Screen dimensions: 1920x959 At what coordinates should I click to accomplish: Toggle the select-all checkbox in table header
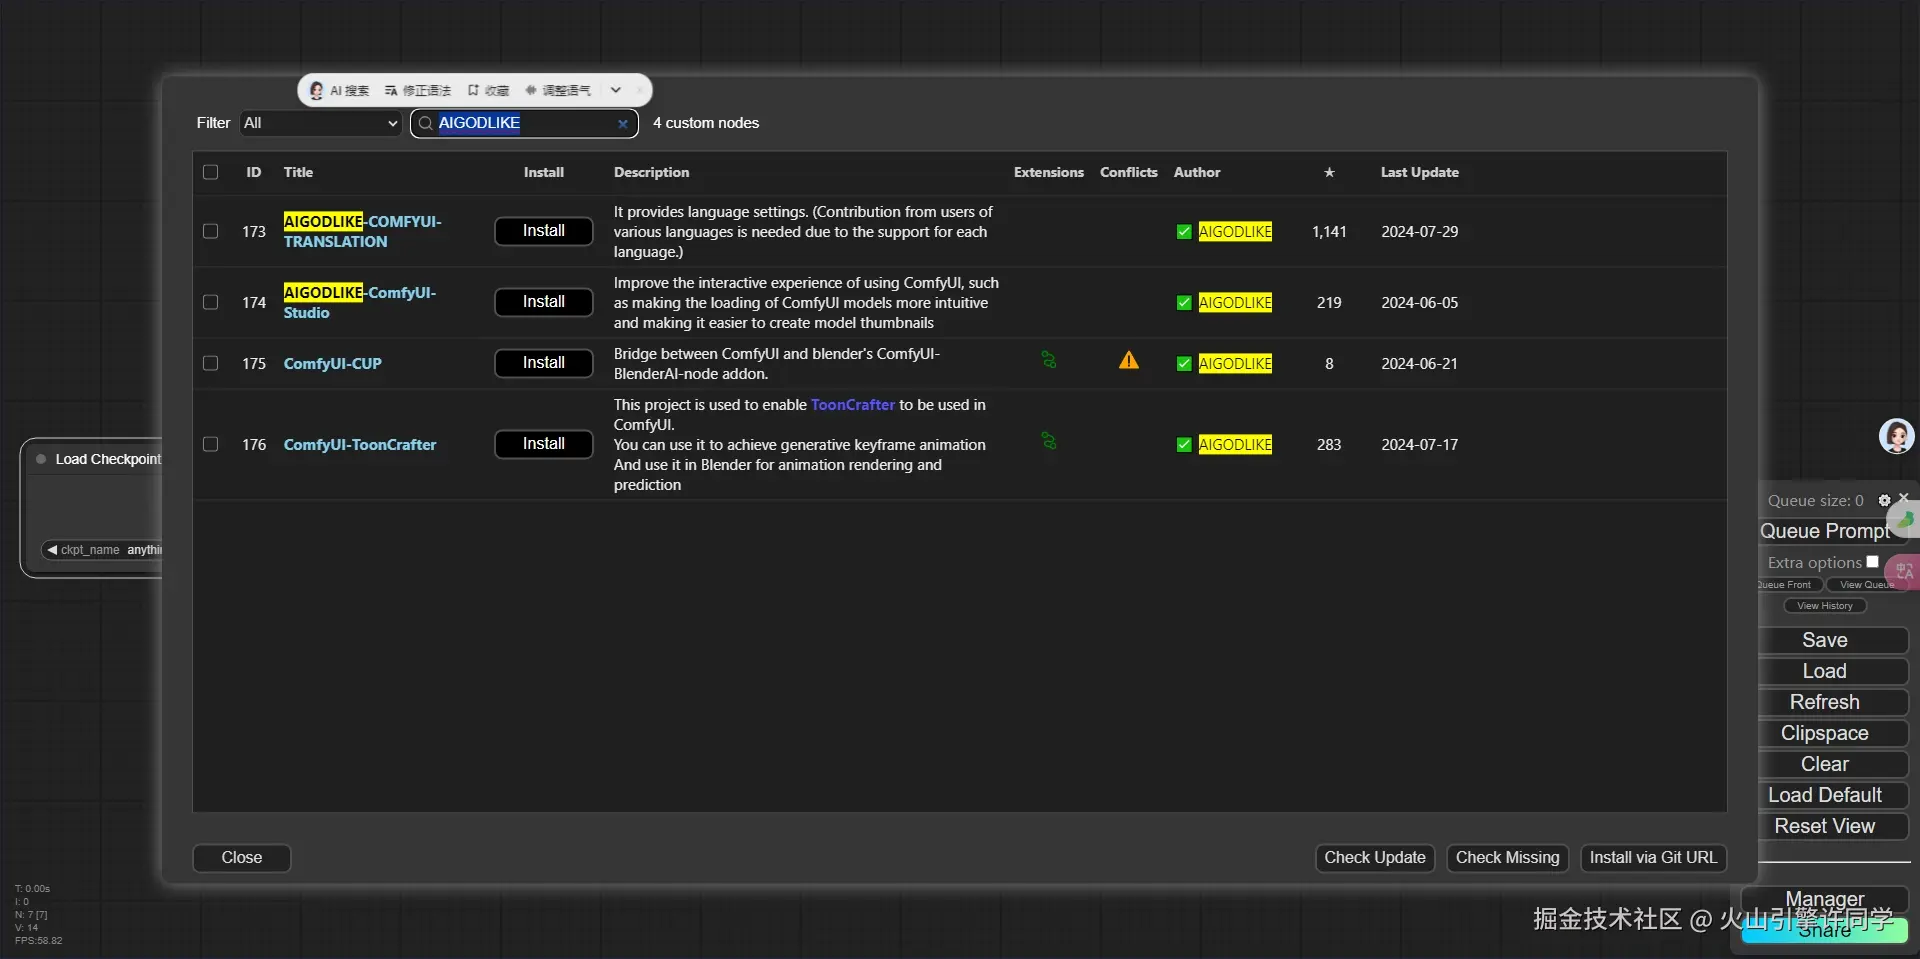210,172
